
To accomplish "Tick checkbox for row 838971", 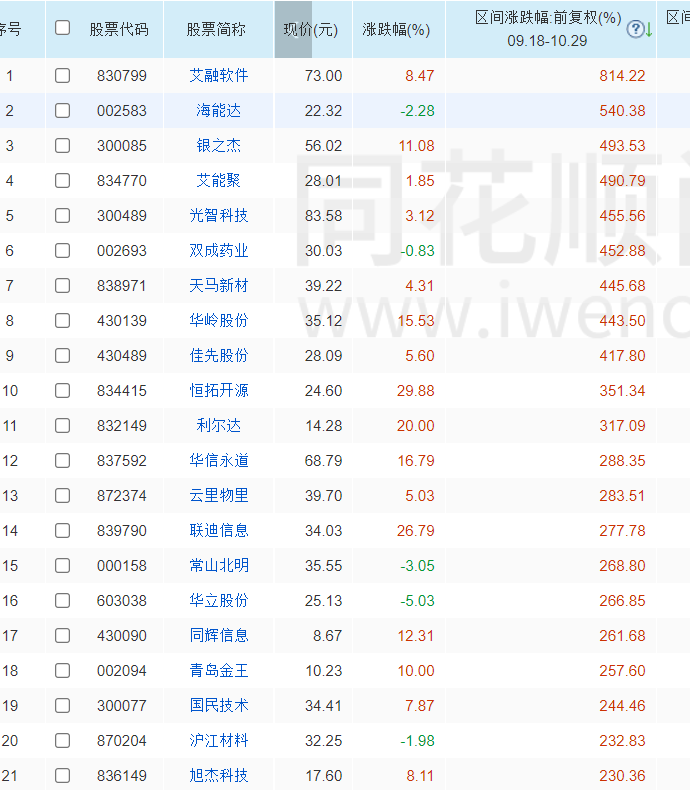I will 62,286.
